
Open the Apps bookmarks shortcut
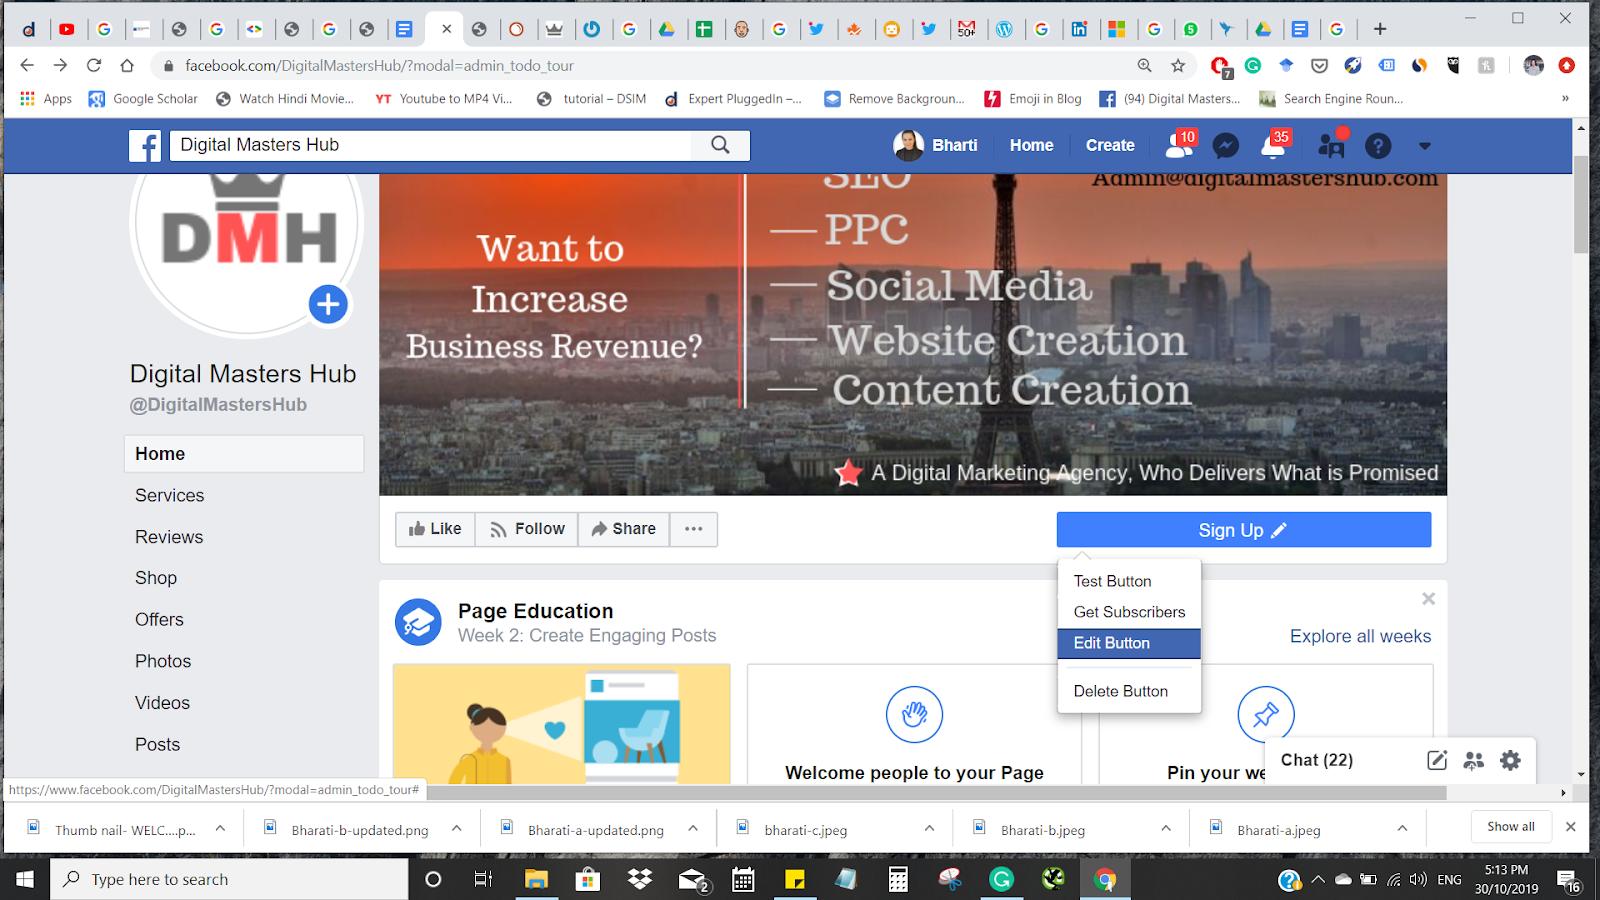pyautogui.click(x=46, y=98)
